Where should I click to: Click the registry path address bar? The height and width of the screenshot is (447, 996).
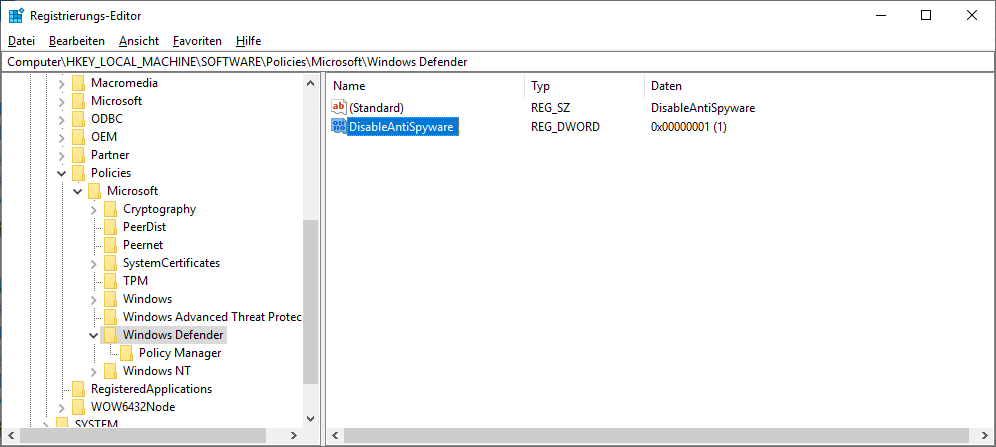click(x=497, y=62)
